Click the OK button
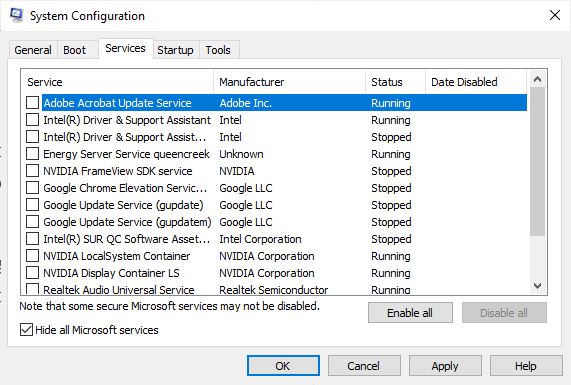This screenshot has height=385, width=571. [283, 366]
